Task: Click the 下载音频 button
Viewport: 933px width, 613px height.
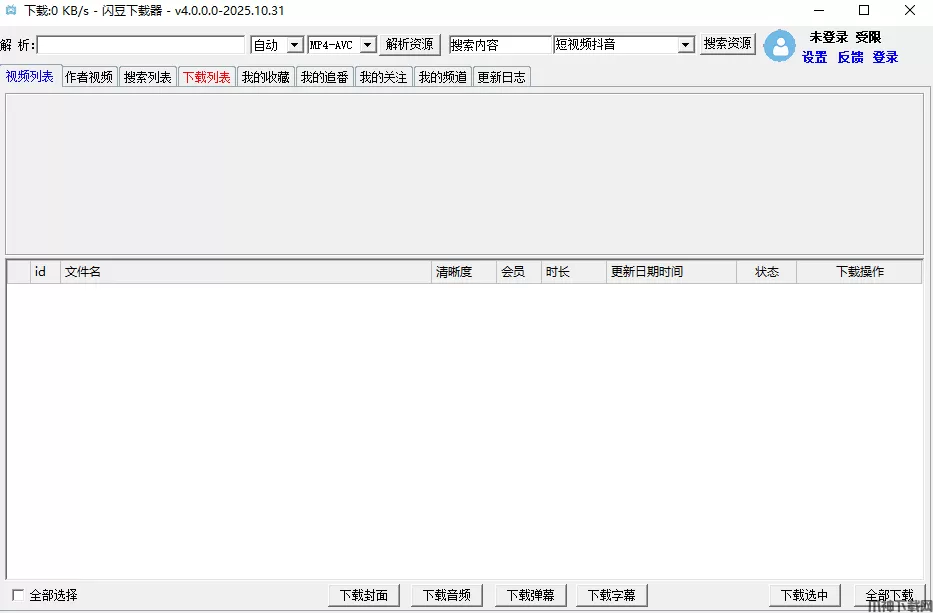Action: pyautogui.click(x=446, y=595)
